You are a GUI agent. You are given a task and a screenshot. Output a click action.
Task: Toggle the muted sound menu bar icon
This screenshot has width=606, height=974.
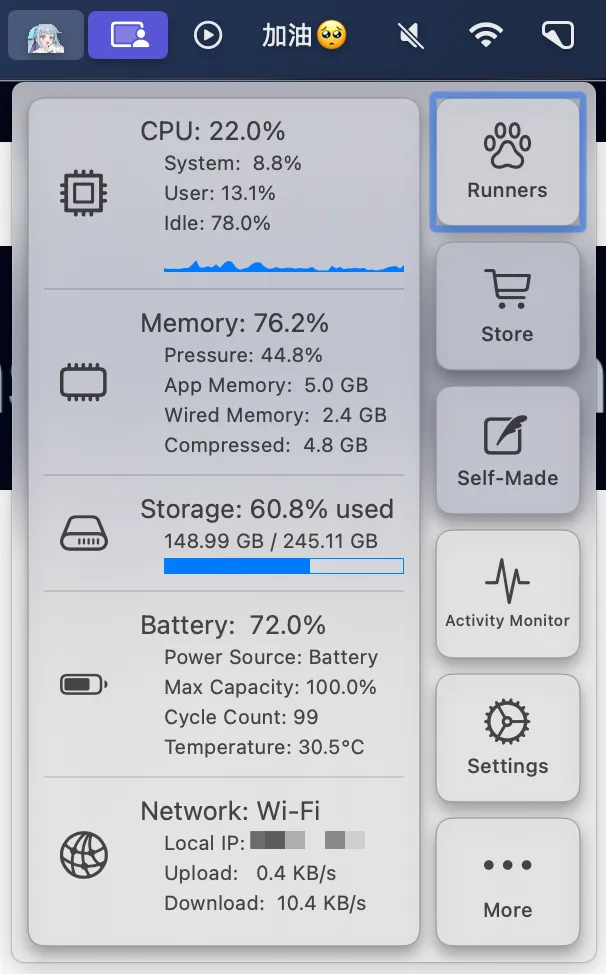click(x=407, y=35)
